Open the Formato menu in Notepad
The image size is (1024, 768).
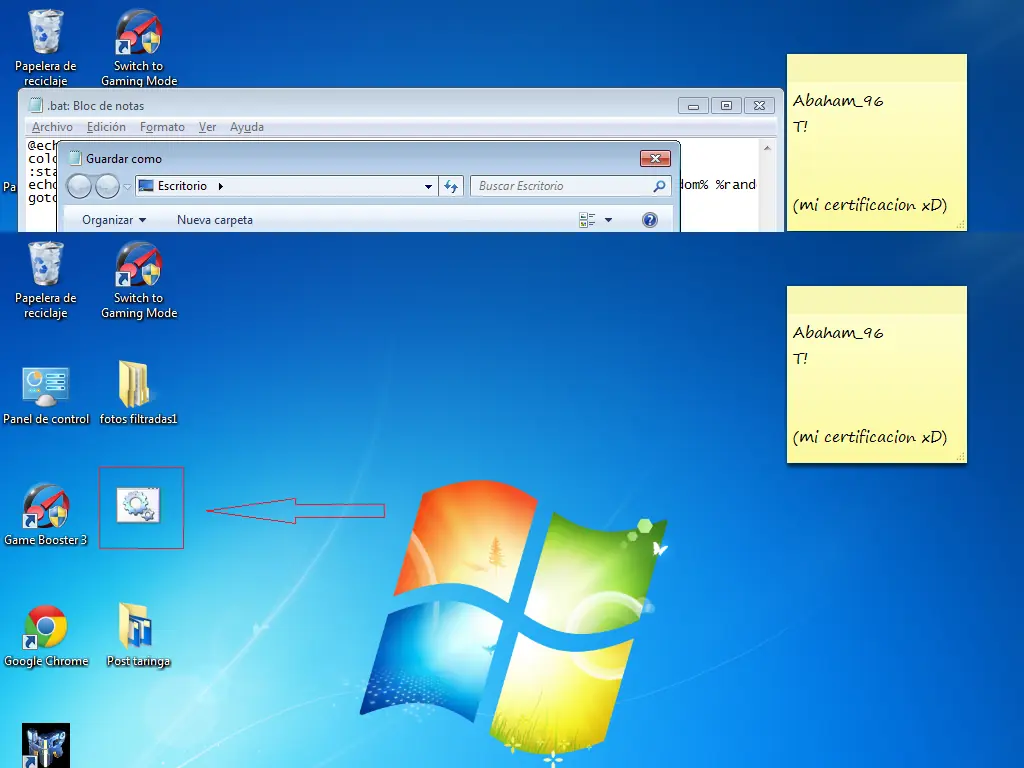[x=162, y=127]
